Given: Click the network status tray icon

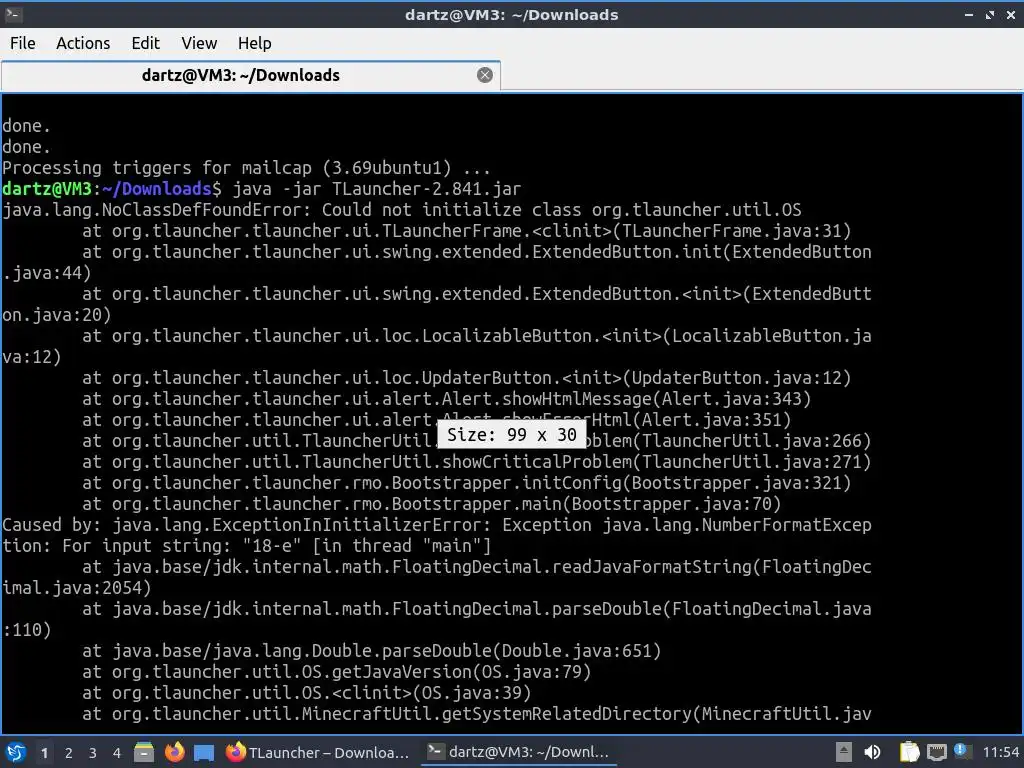Looking at the screenshot, I should click(936, 752).
